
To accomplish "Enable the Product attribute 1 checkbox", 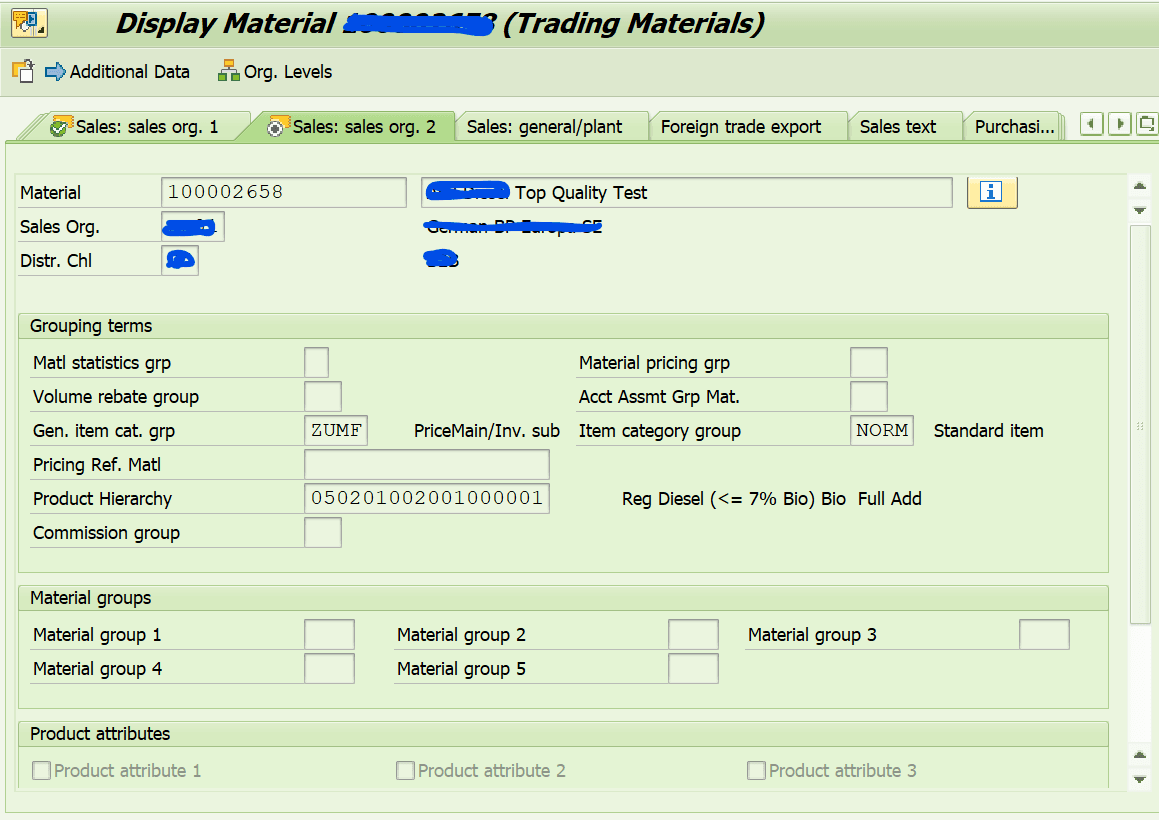I will coord(41,770).
